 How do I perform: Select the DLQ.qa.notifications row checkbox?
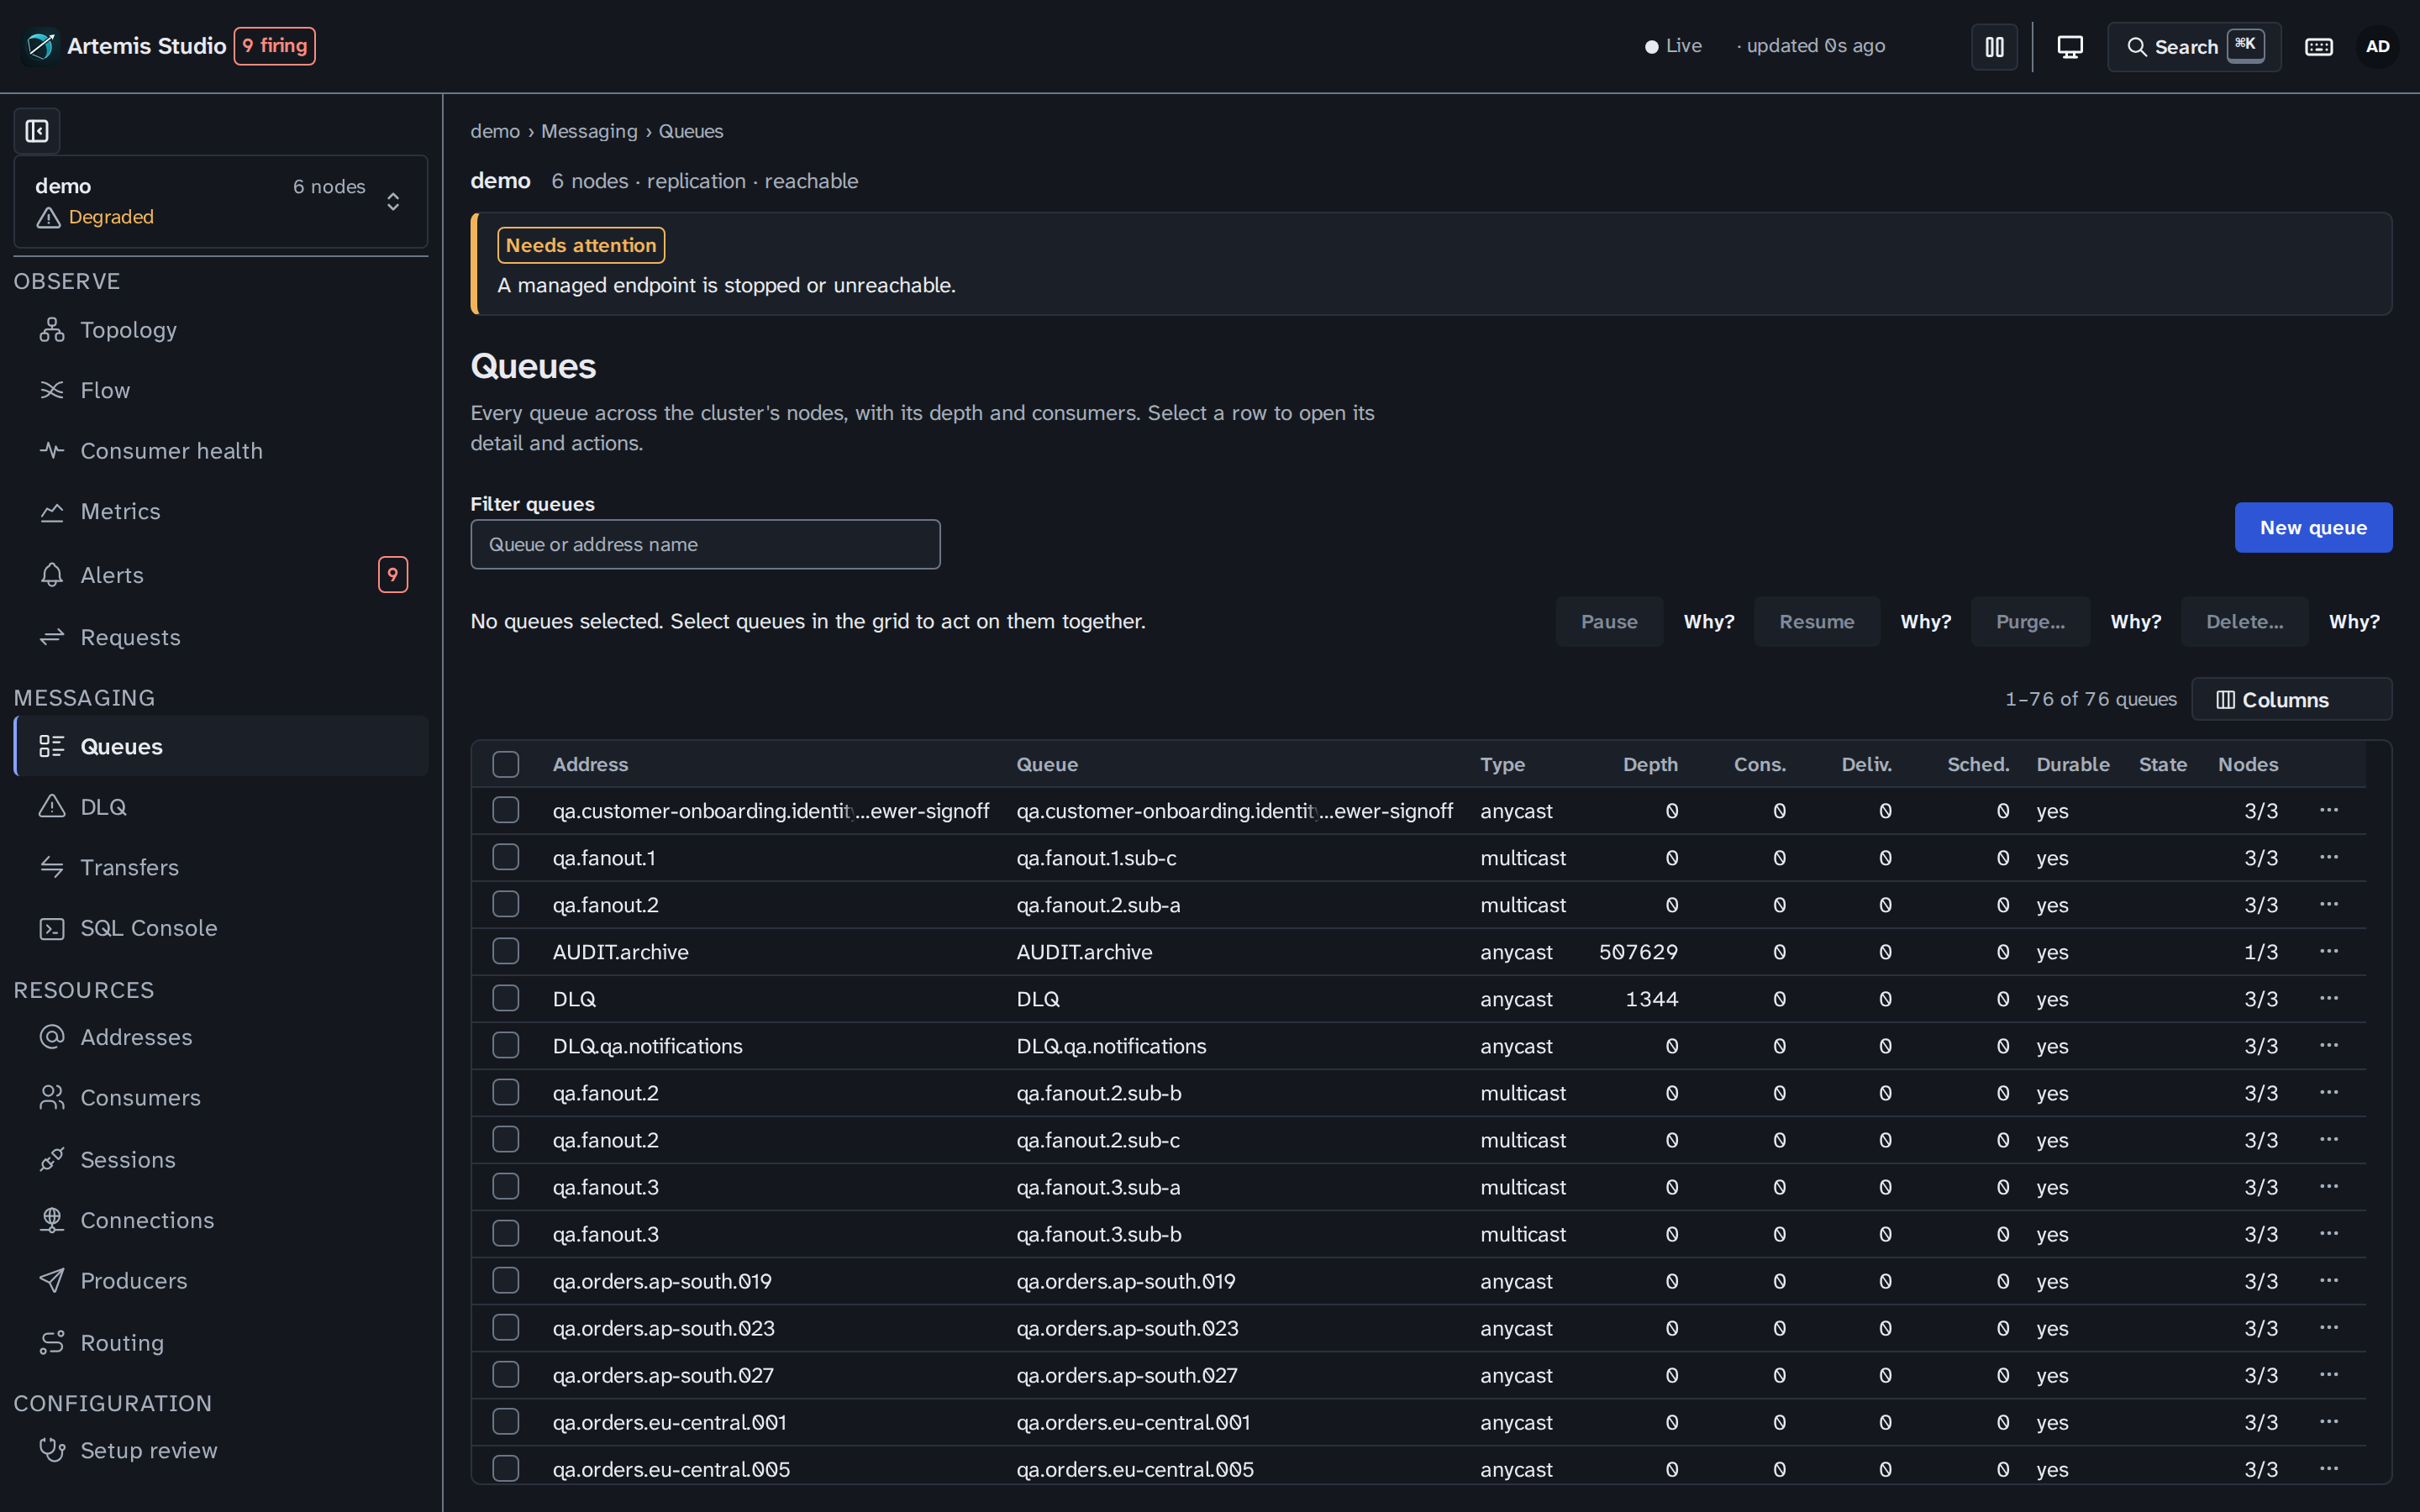pyautogui.click(x=506, y=1046)
